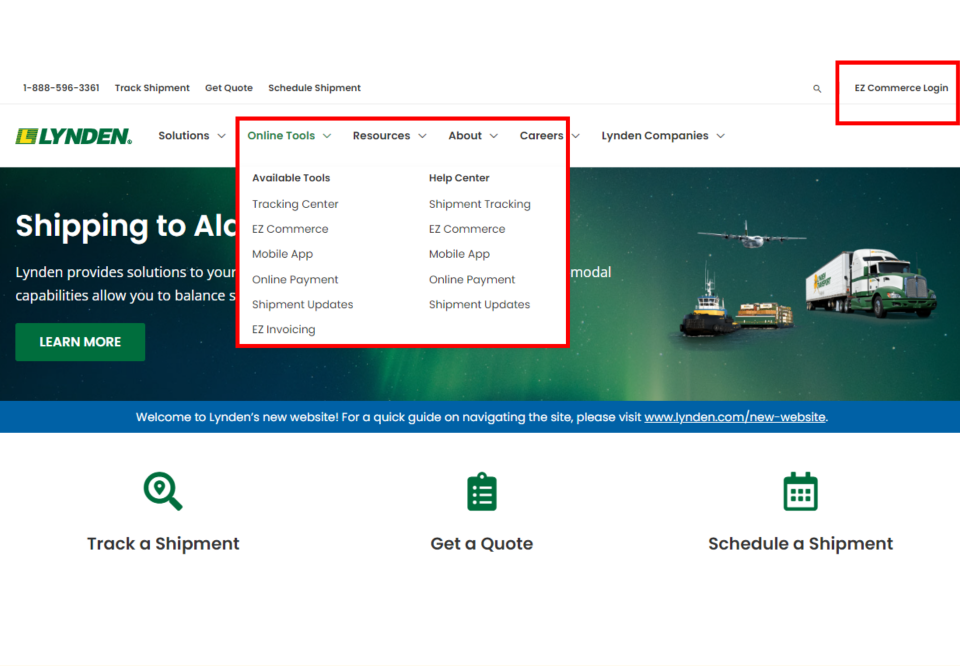
Task: Open EZ Commerce under Help Center
Action: pyautogui.click(x=467, y=230)
